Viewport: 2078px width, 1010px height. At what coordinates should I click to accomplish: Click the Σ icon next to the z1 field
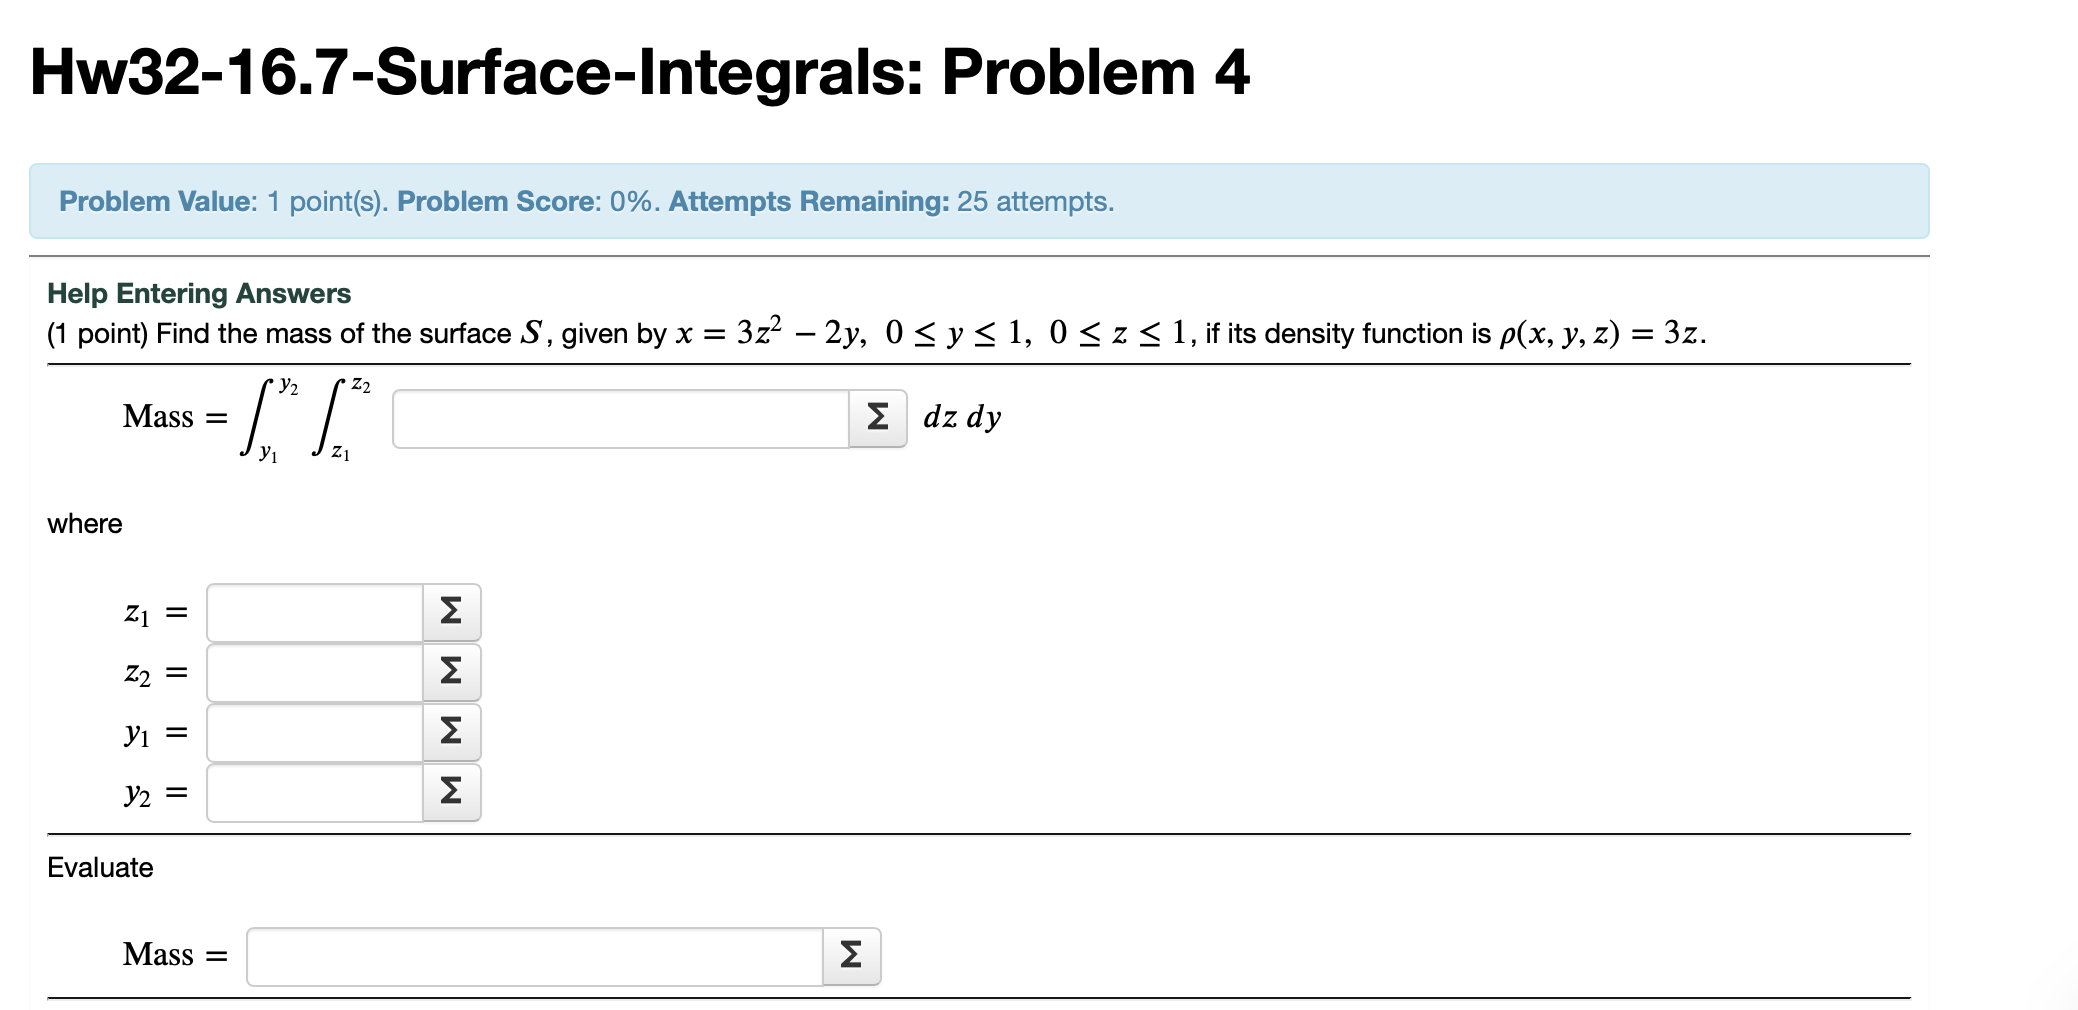(x=449, y=611)
